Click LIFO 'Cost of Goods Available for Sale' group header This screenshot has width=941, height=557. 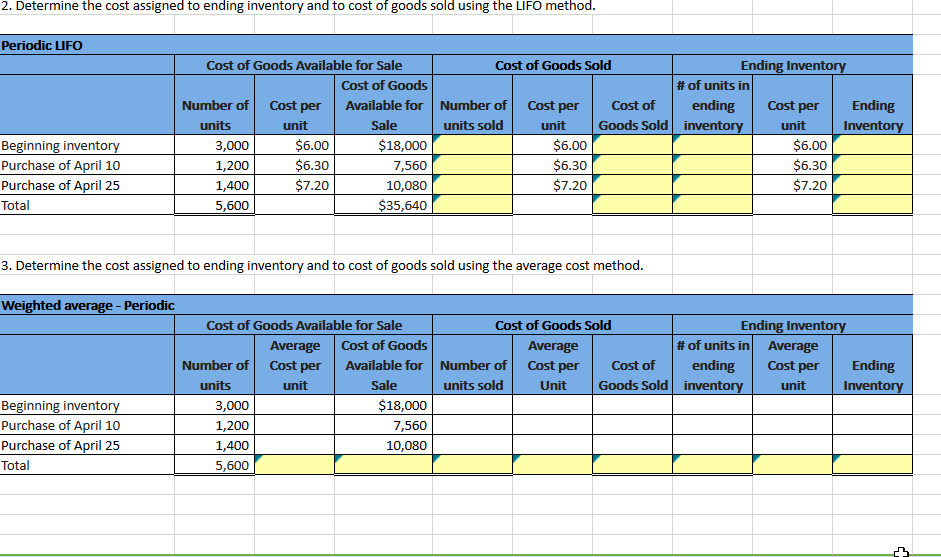tap(304, 65)
